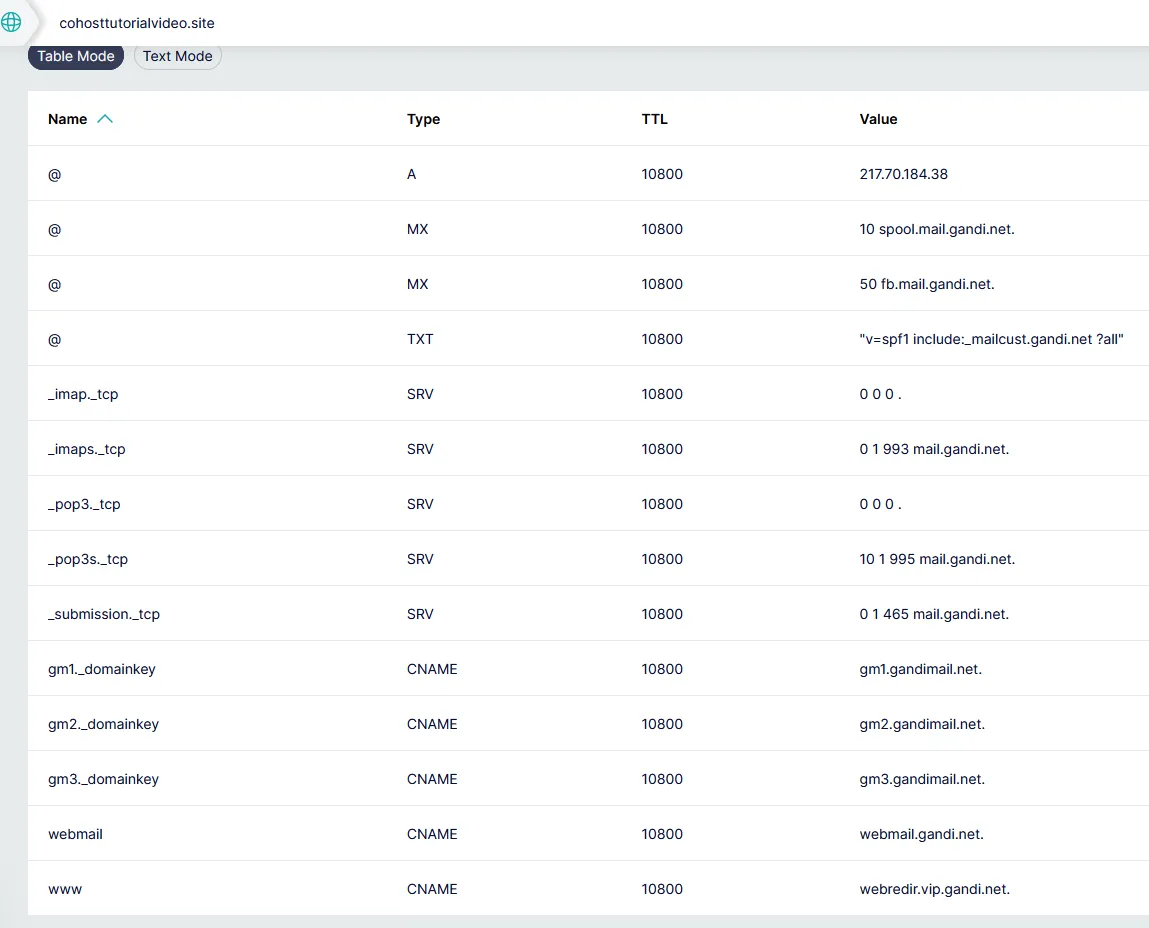Screen dimensions: 1149x928
Task: Open the TTL column header
Action: coord(654,118)
